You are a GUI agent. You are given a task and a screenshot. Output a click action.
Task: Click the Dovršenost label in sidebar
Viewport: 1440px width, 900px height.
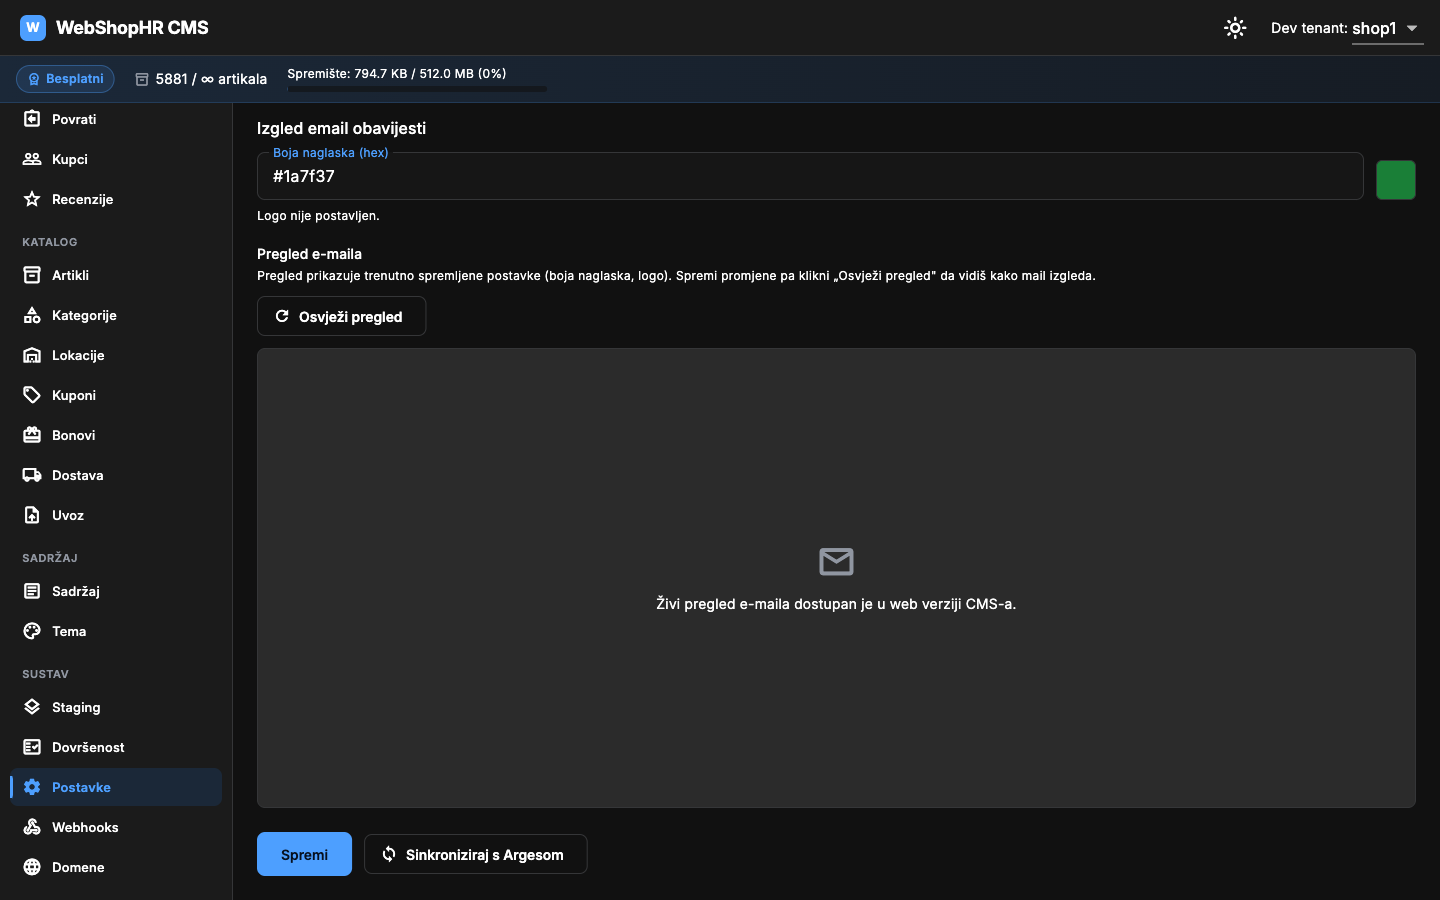[x=88, y=747]
